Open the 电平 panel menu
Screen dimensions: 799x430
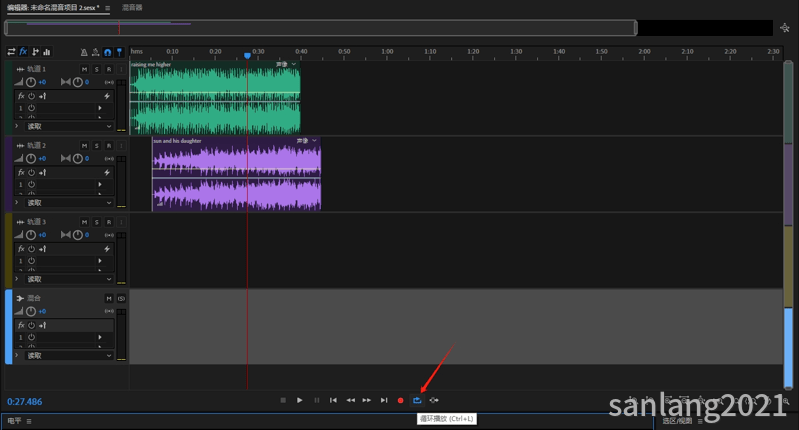[29, 421]
